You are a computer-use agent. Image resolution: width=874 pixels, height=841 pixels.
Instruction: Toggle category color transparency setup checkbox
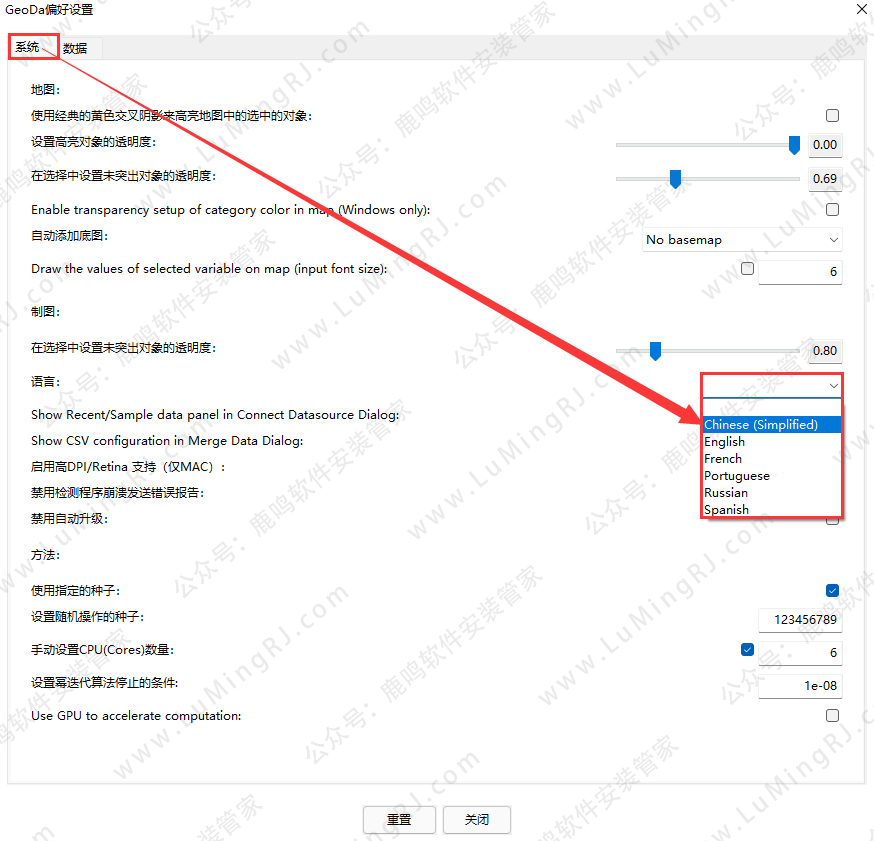point(832,210)
